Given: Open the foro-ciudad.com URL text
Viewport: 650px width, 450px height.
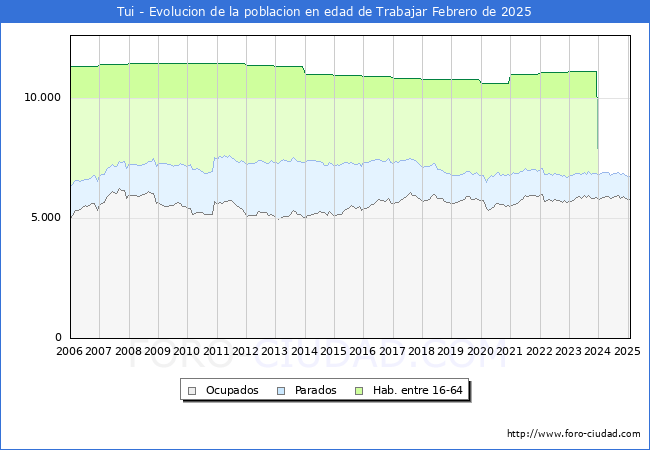Looking at the screenshot, I should [x=574, y=434].
